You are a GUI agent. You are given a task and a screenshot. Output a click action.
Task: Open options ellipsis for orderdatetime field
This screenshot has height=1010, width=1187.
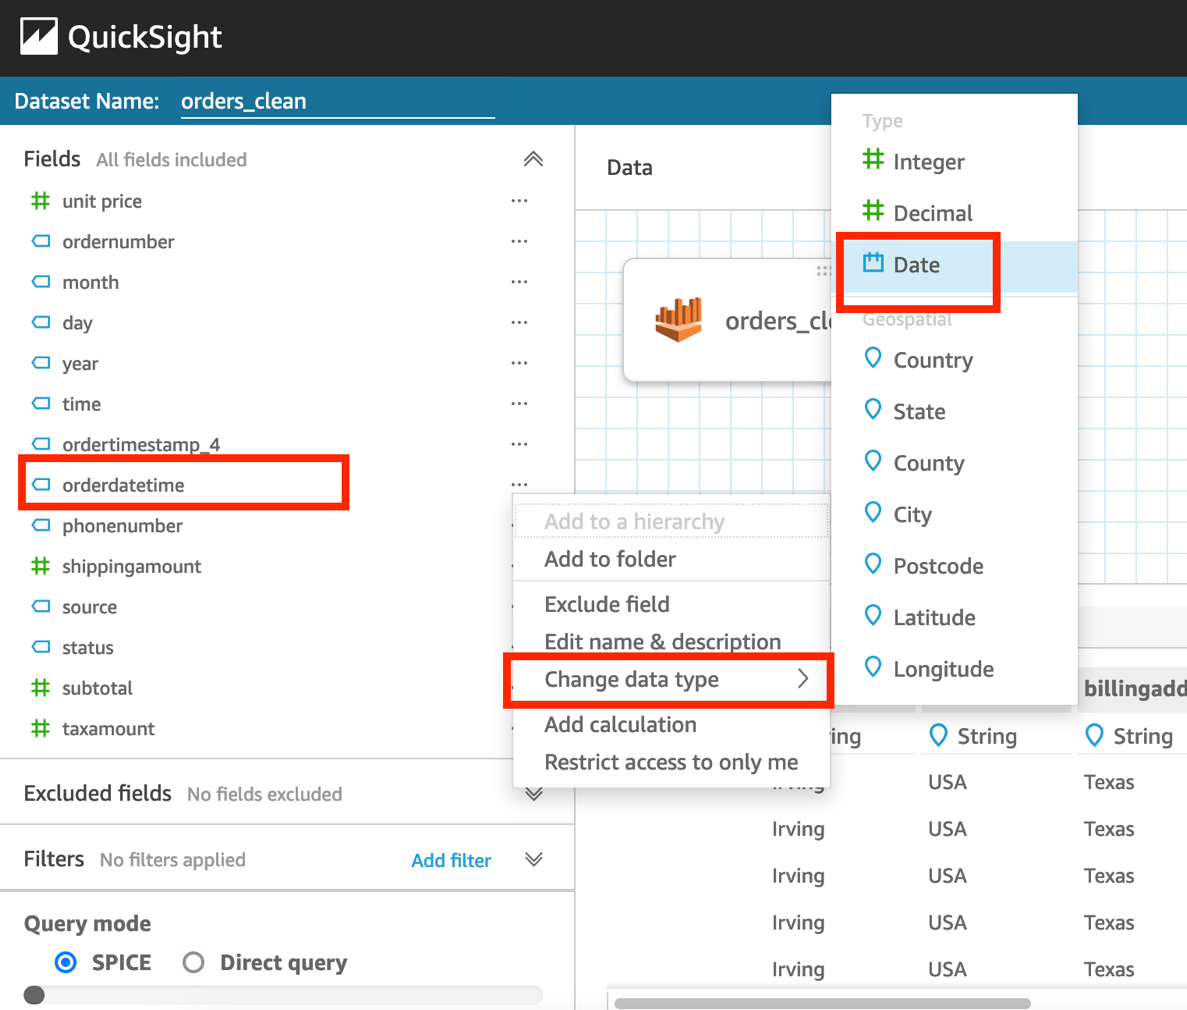pos(519,484)
